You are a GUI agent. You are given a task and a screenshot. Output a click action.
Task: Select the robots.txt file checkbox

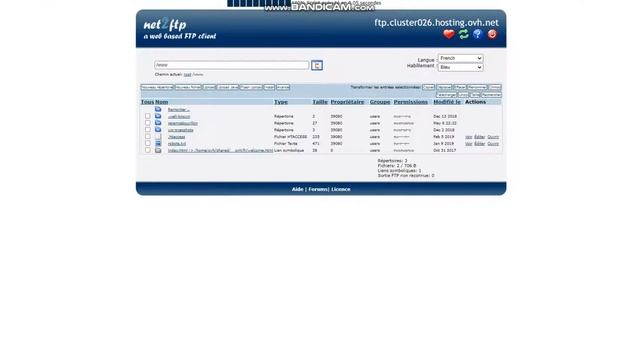[148, 143]
